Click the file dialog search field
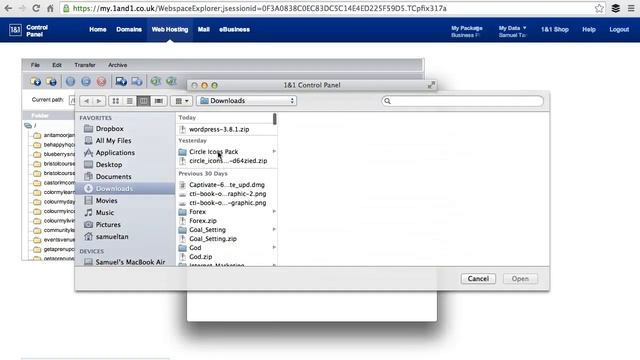 [x=462, y=101]
